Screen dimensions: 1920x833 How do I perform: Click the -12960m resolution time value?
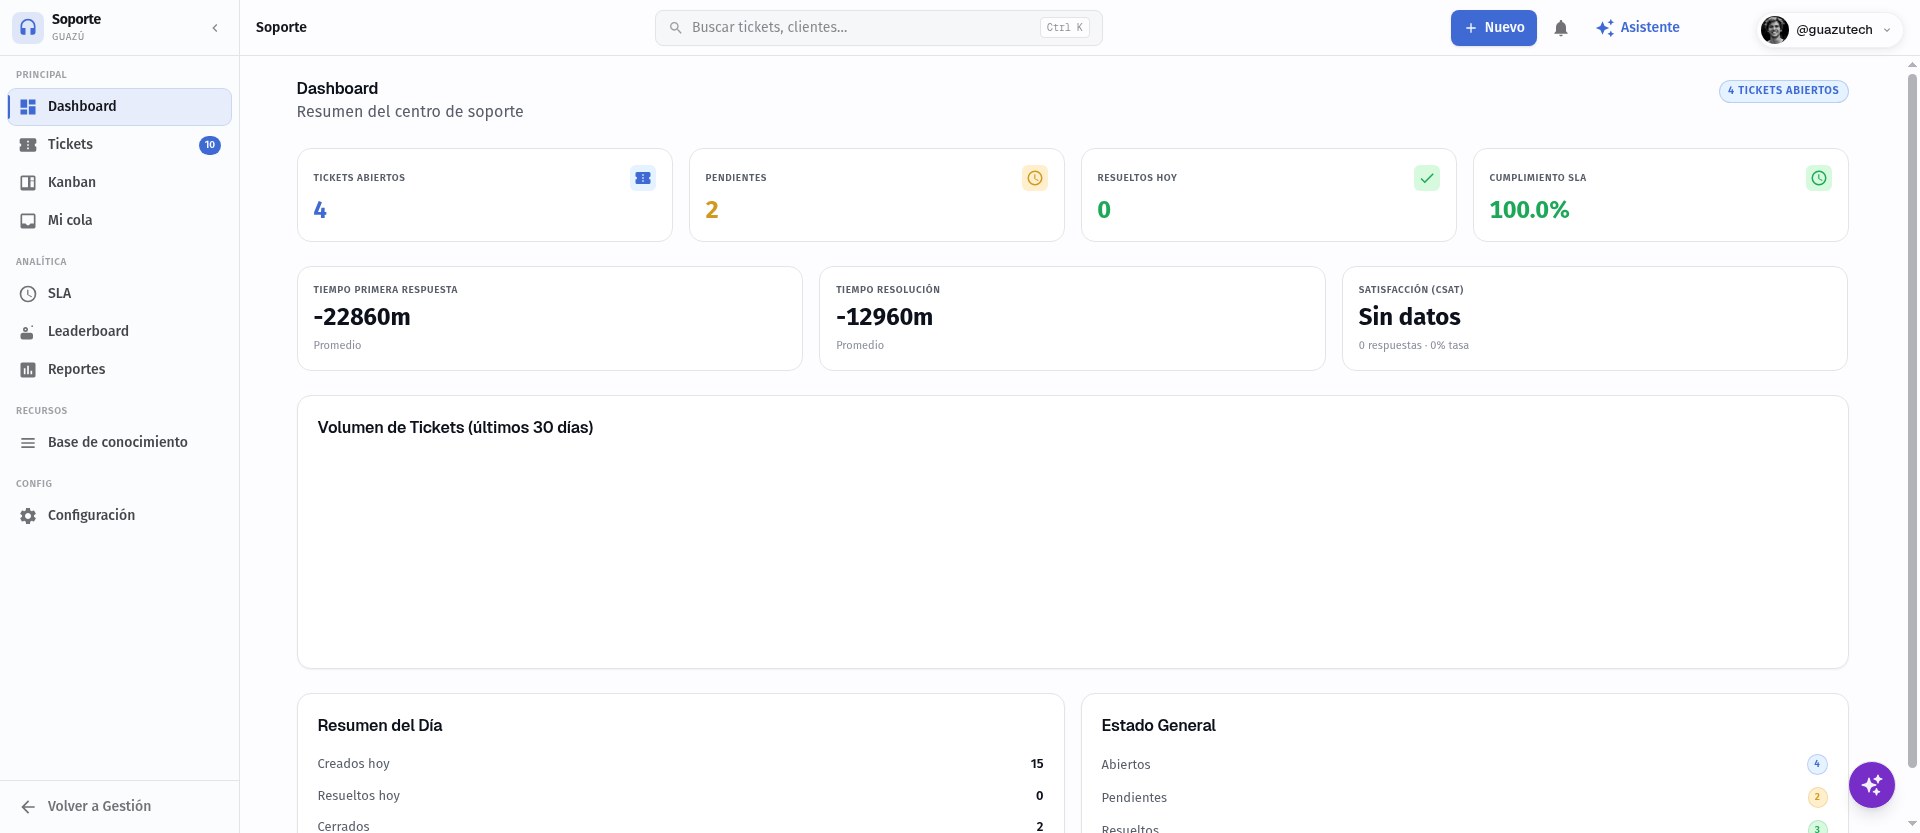[884, 317]
